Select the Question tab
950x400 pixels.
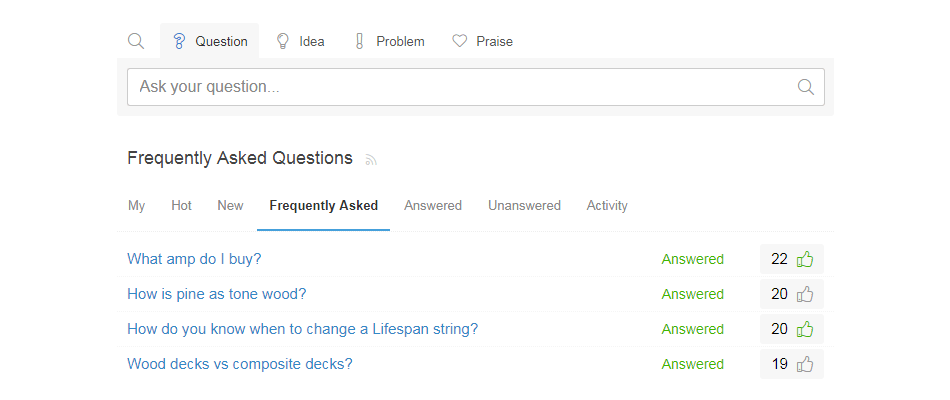tap(210, 41)
